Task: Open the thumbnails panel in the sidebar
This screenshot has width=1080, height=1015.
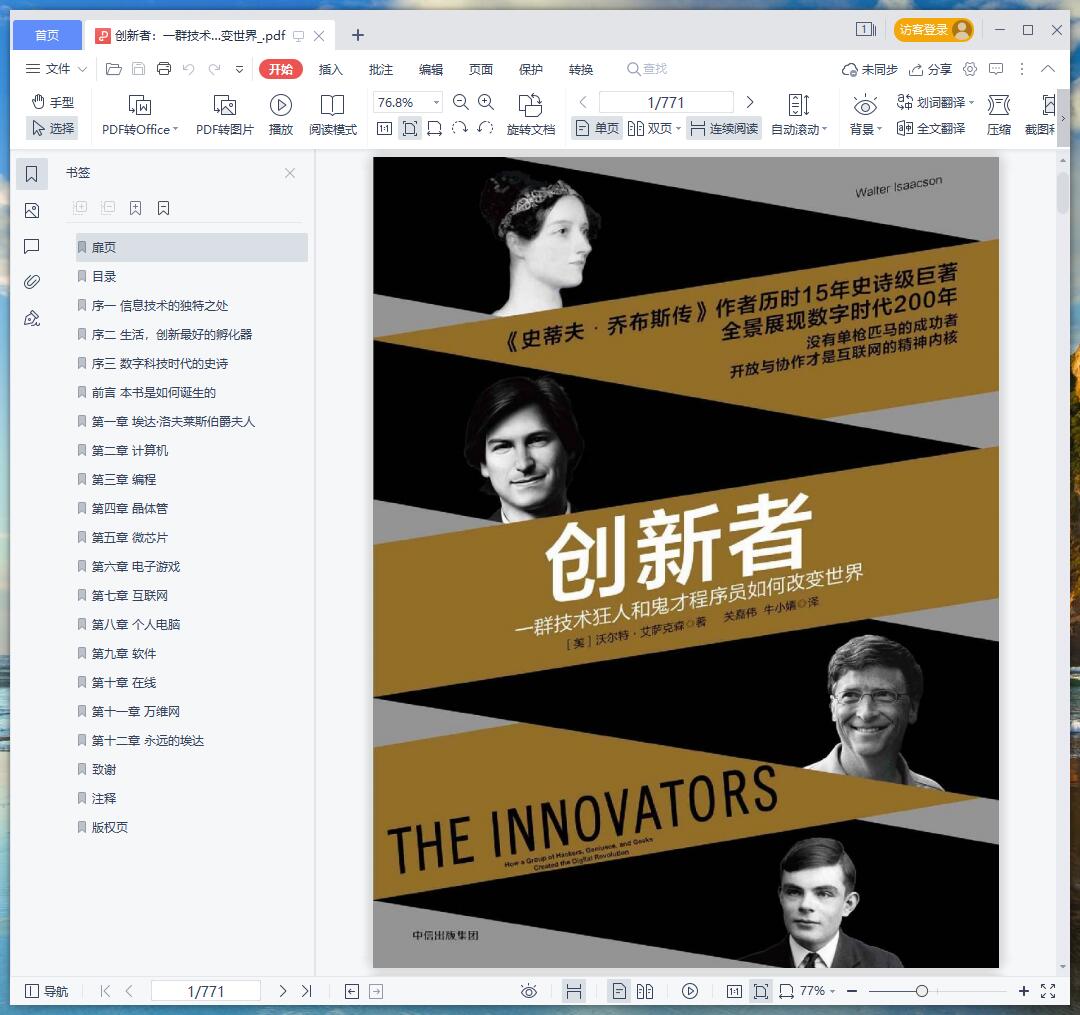Action: [x=32, y=211]
